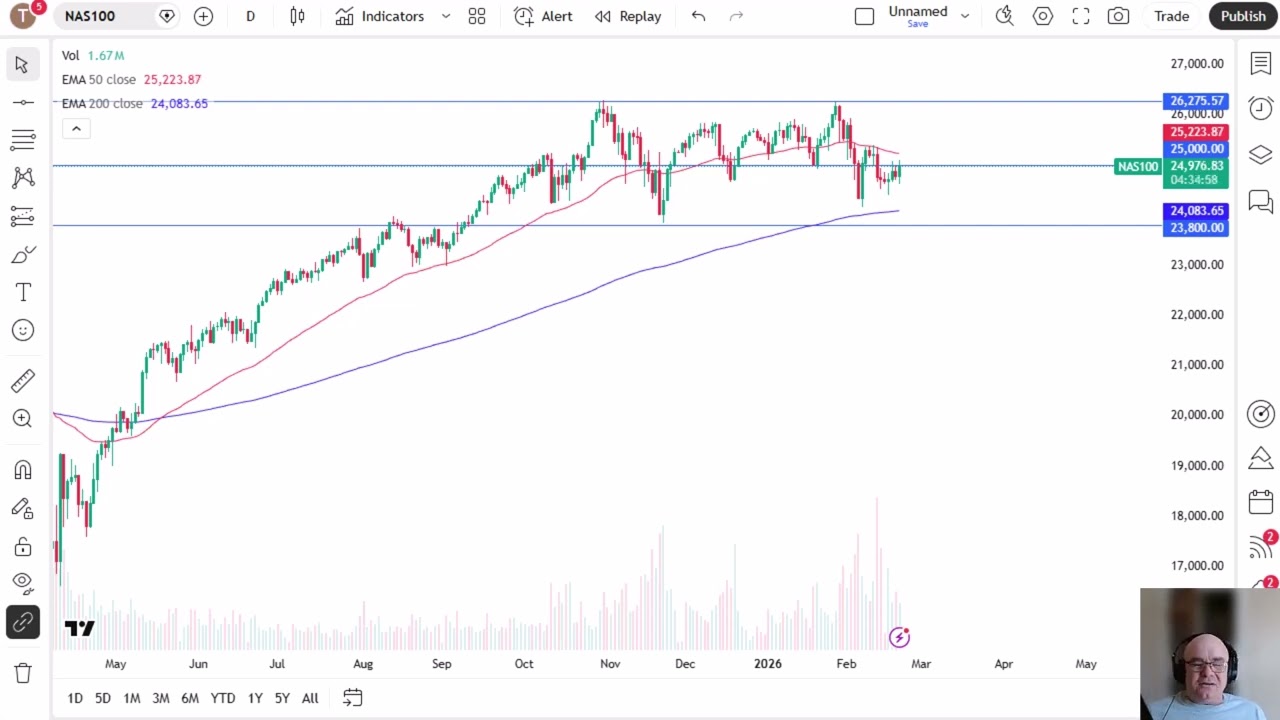Collapse the indicator legend arrow
Image resolution: width=1280 pixels, height=720 pixels.
click(76, 128)
